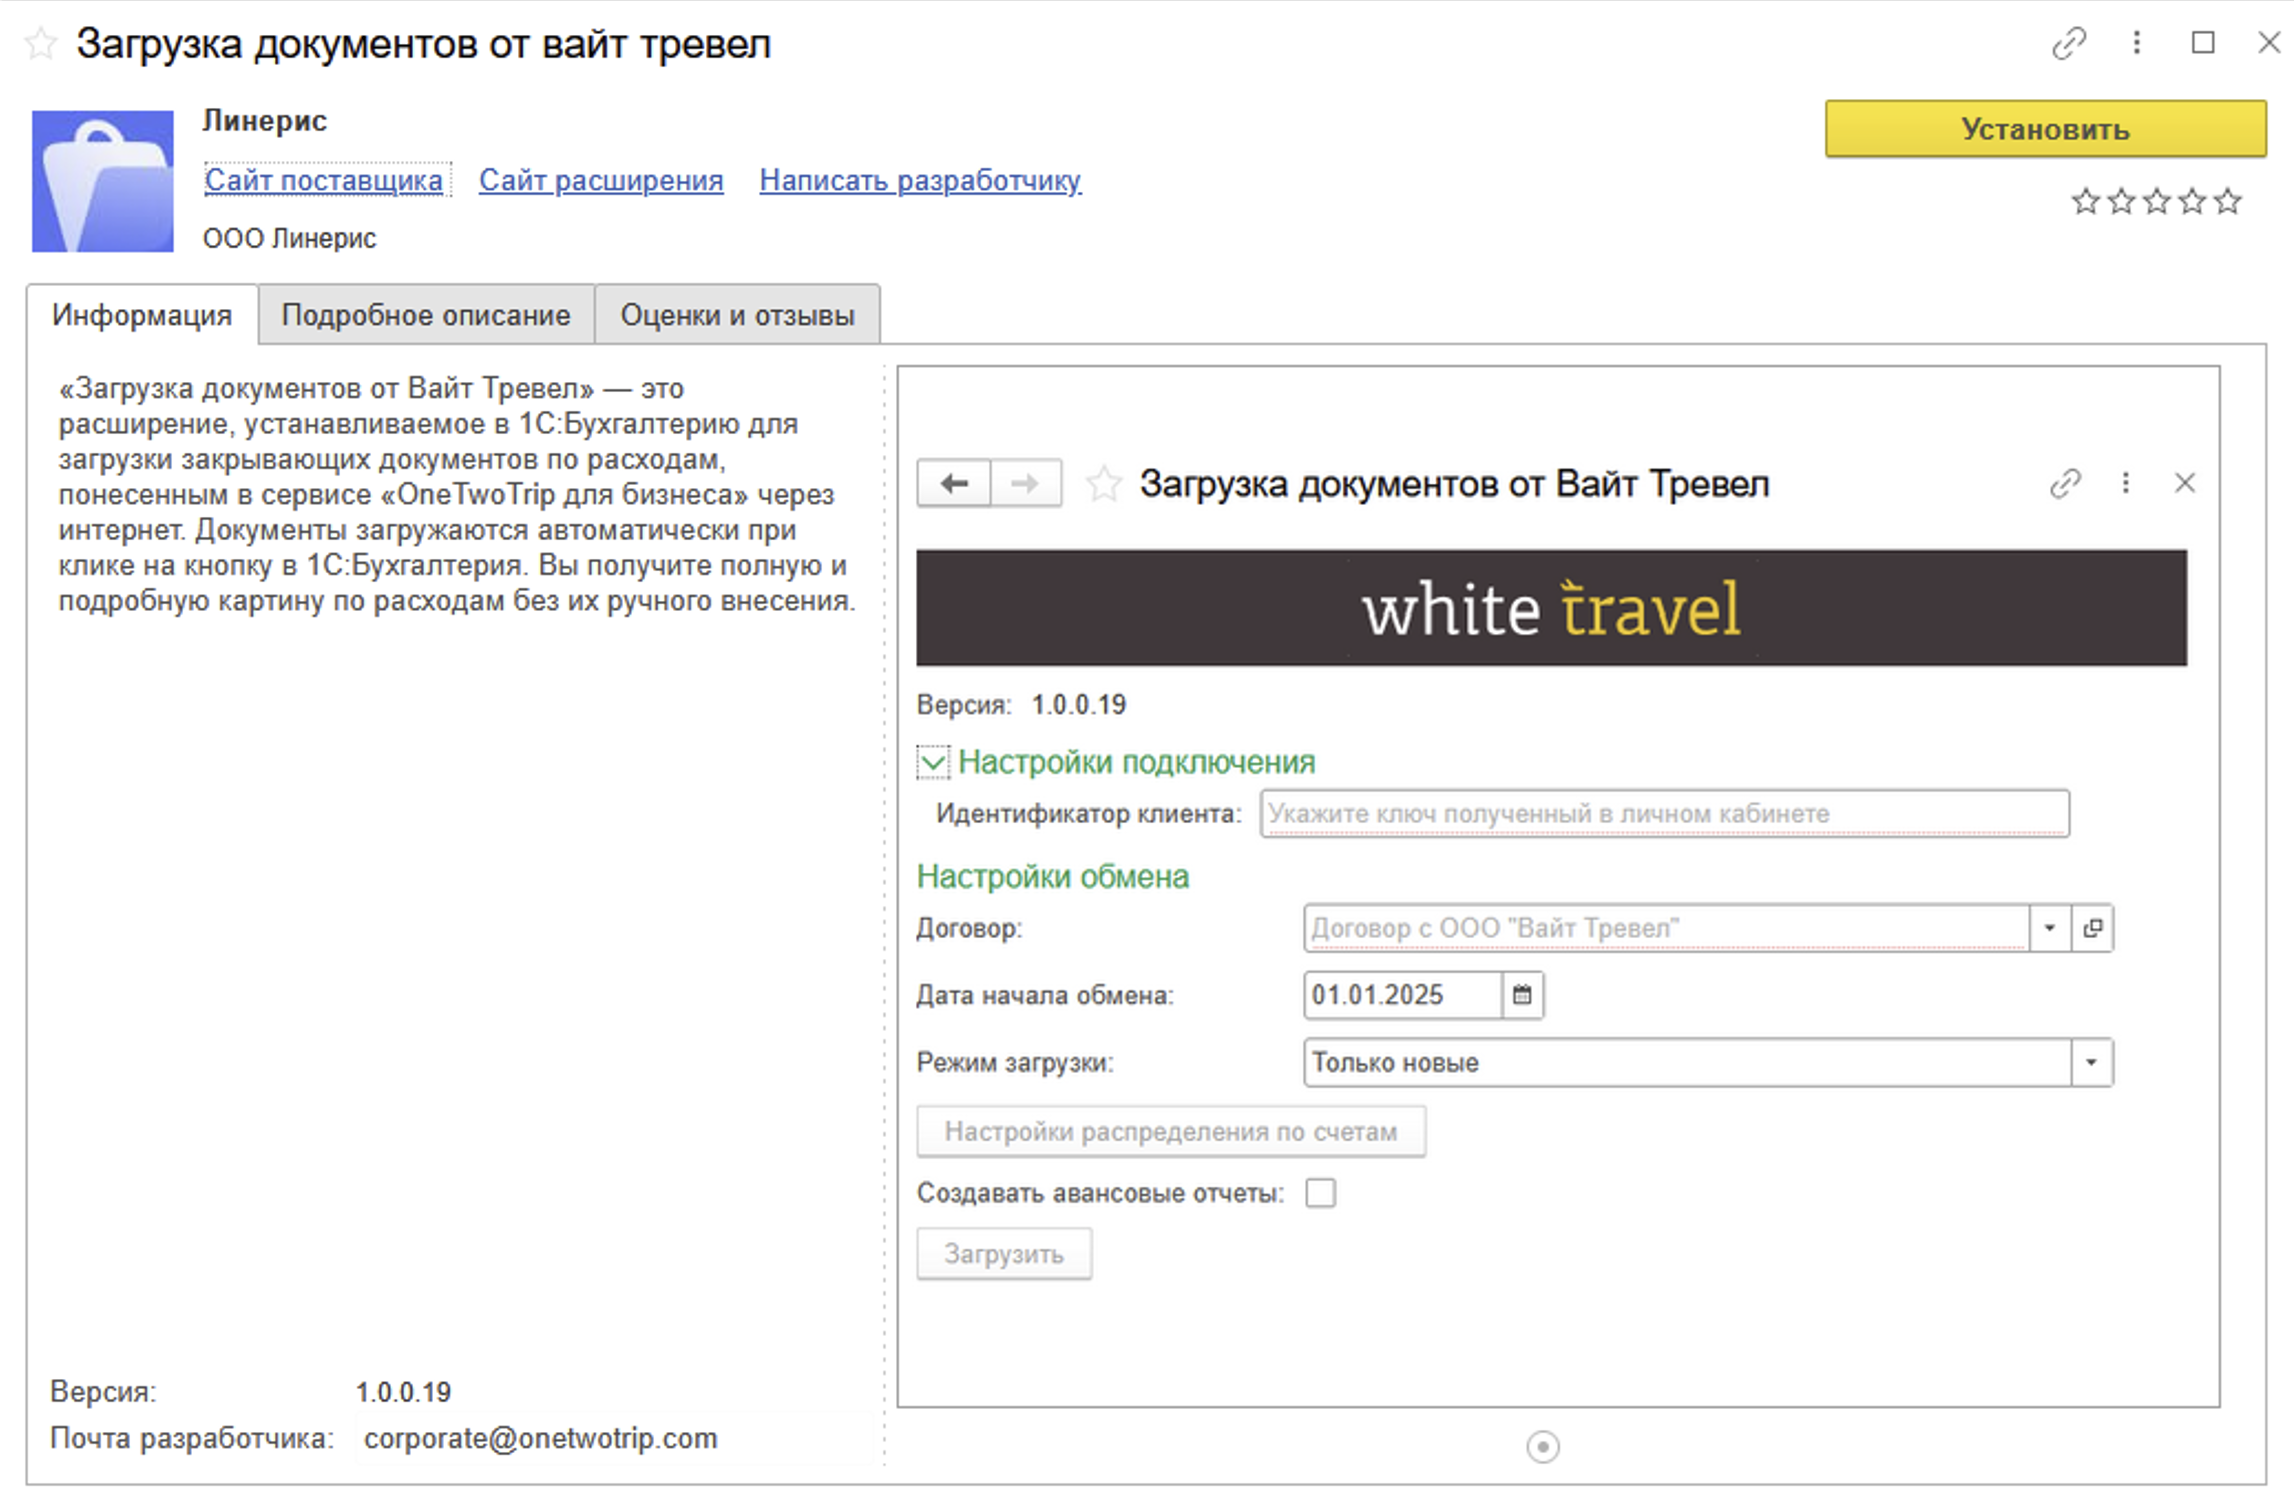Collapse the Настройки подключения section

click(932, 763)
